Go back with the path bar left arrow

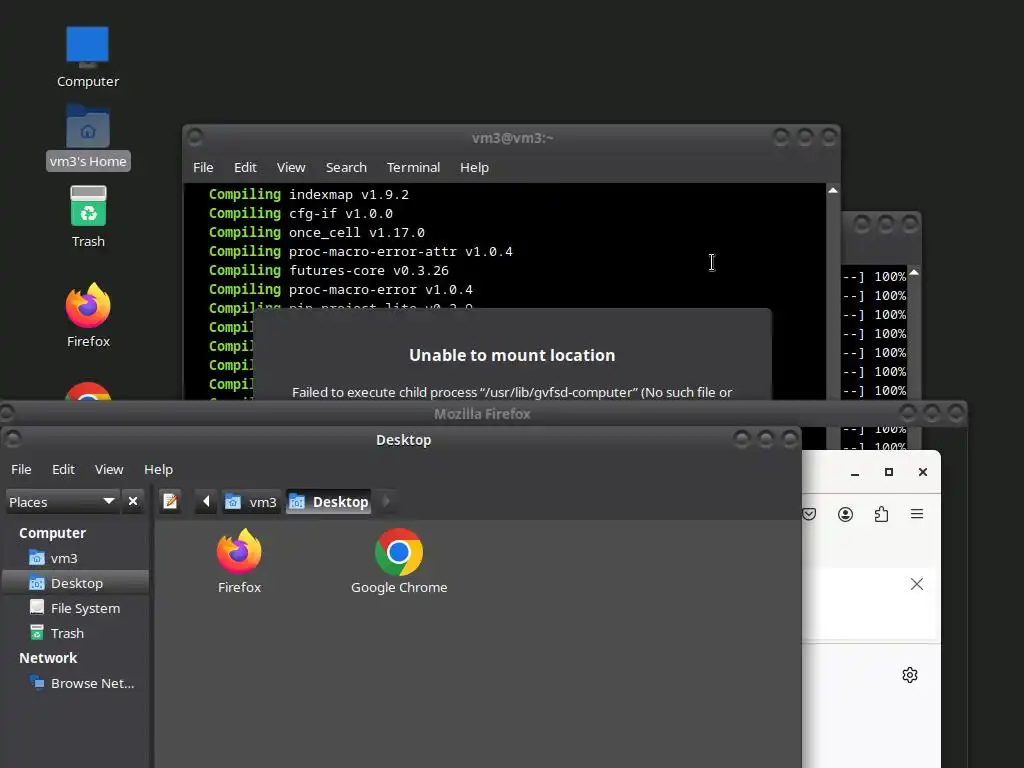click(x=206, y=502)
